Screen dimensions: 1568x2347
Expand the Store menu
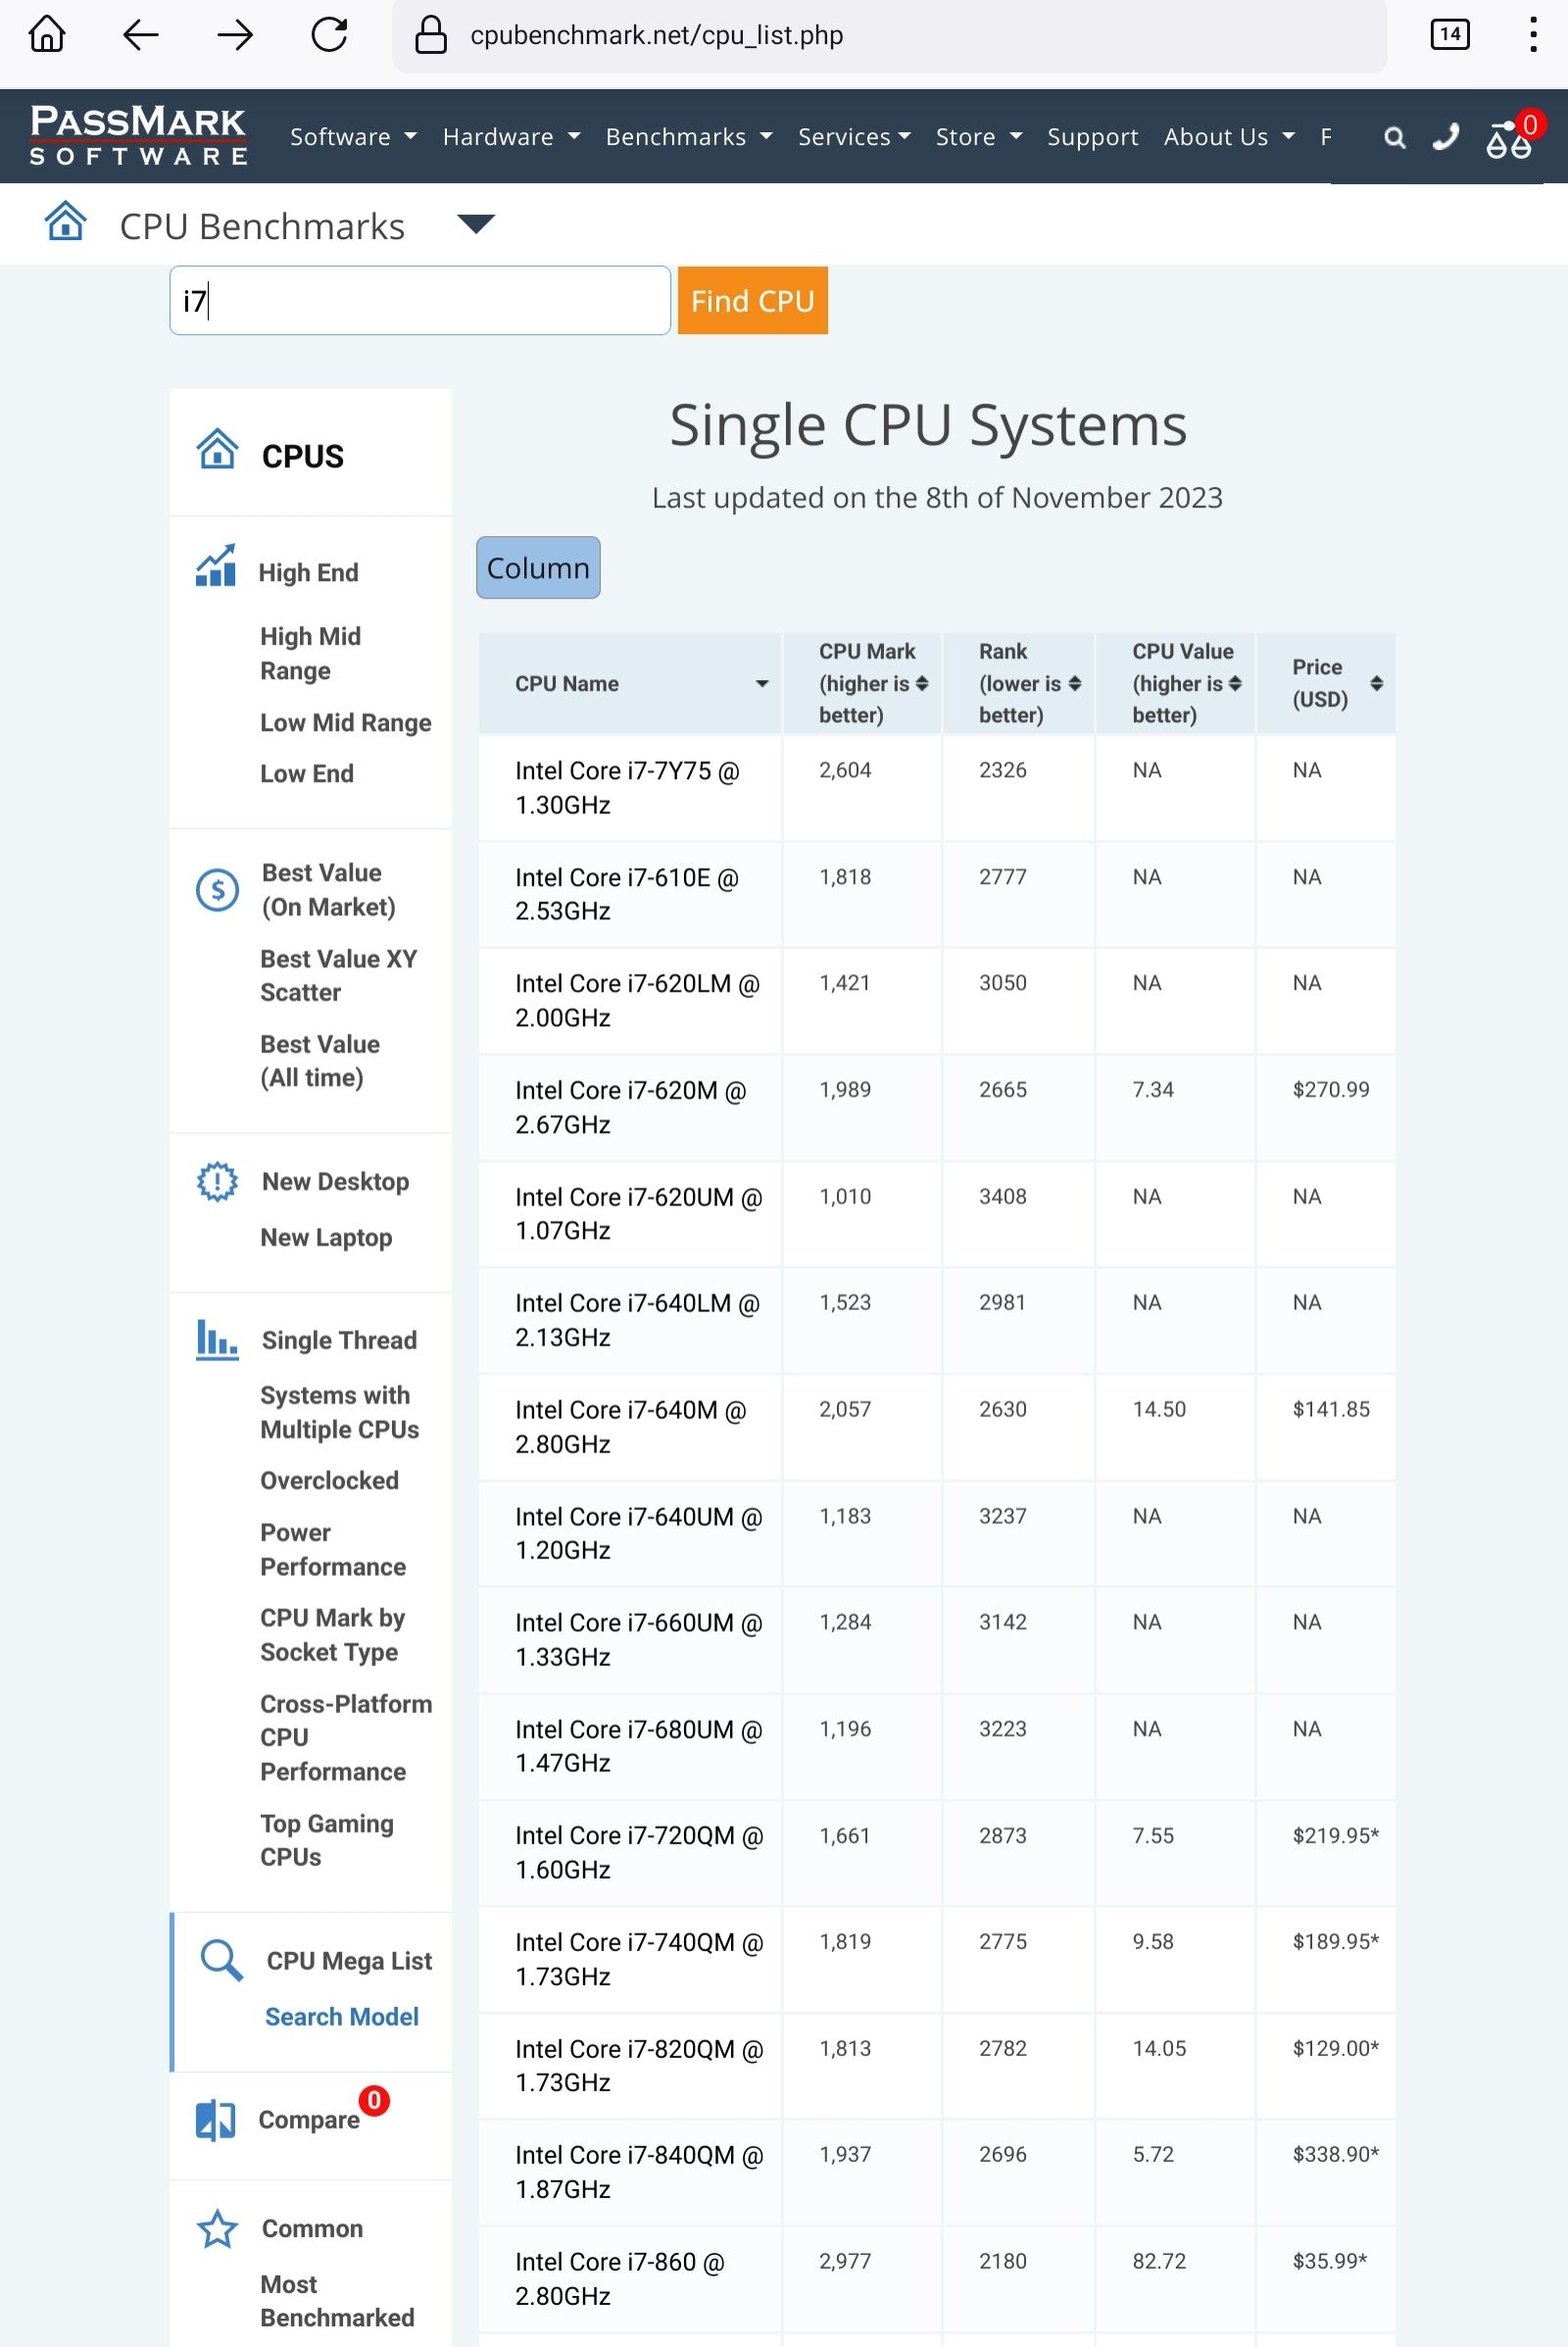pos(979,137)
